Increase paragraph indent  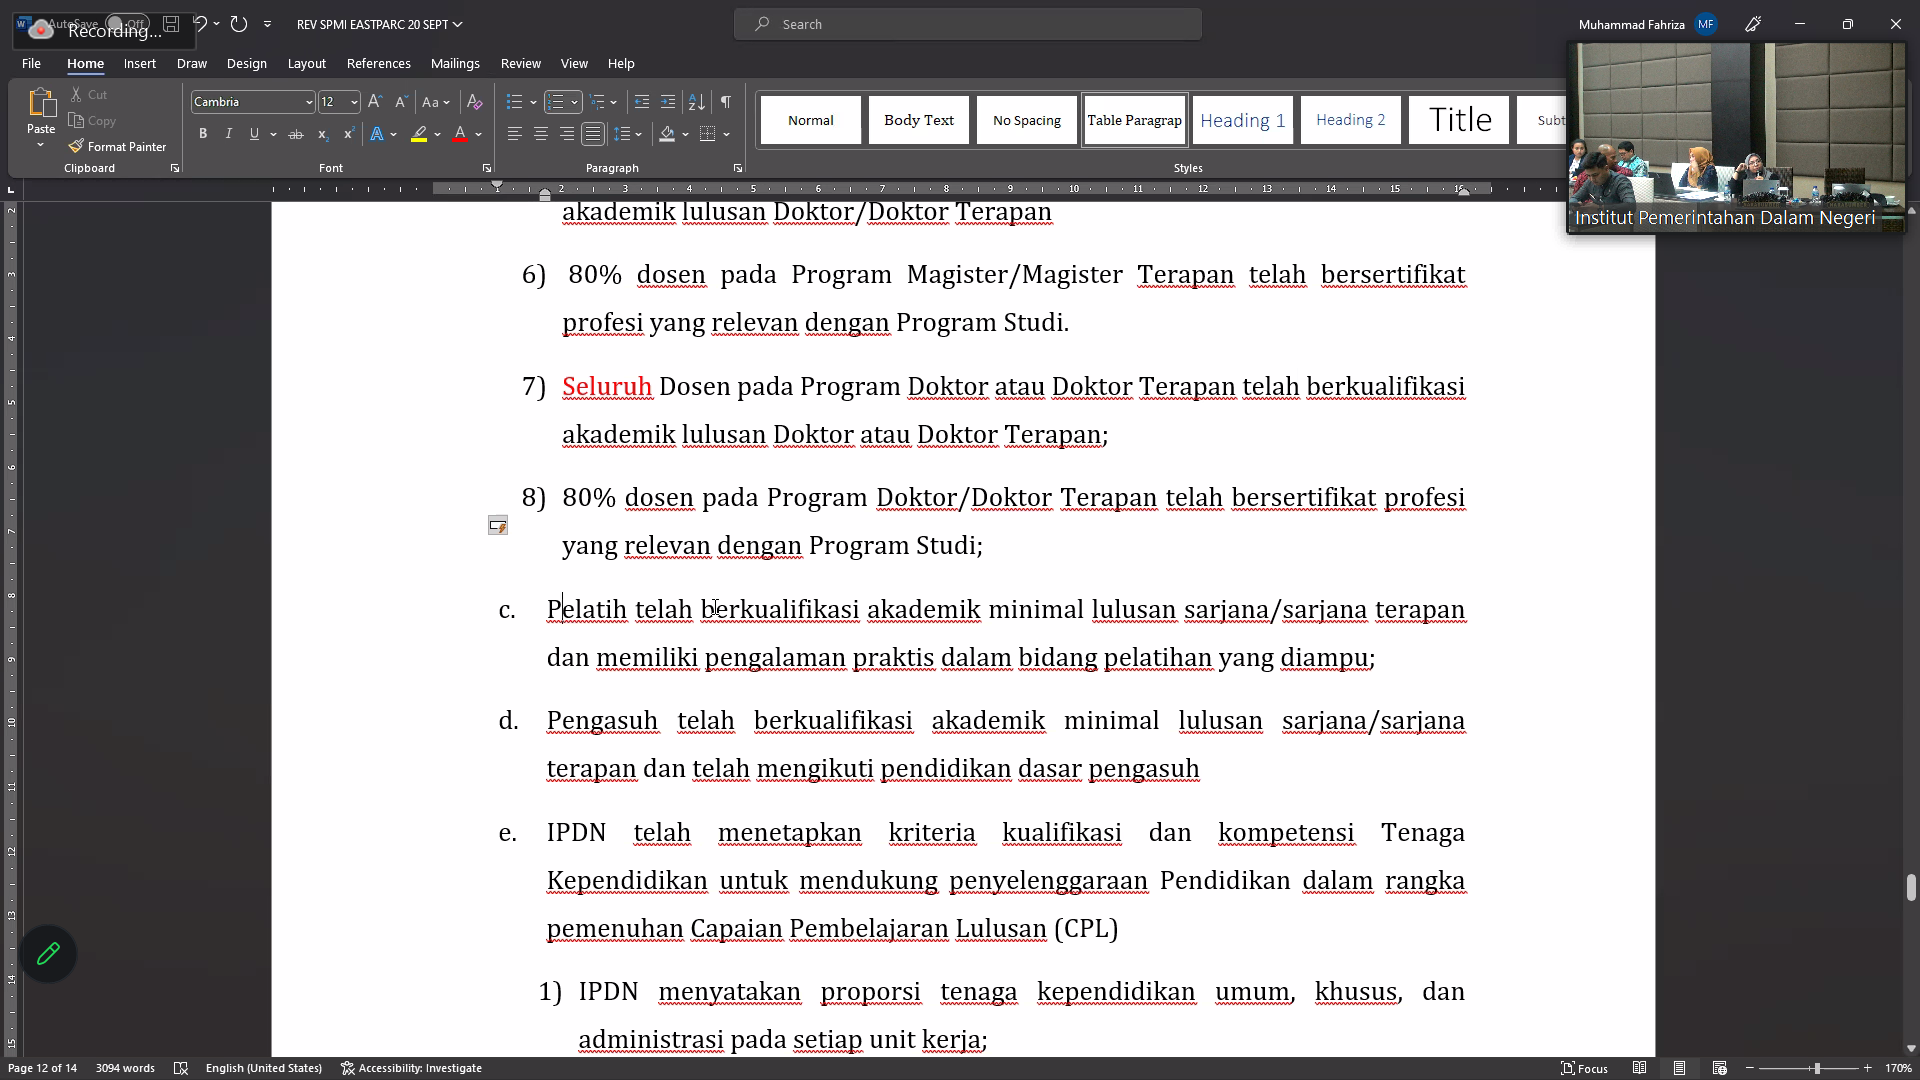point(668,102)
